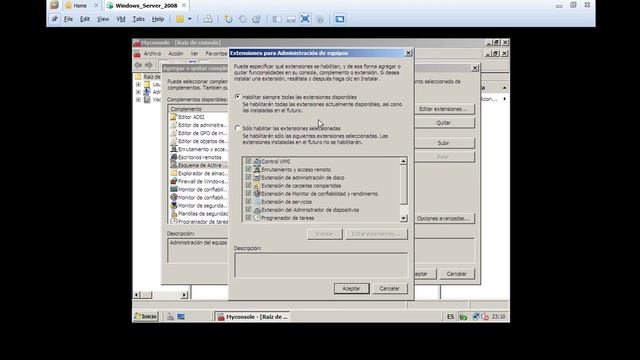Click the Descripción box in Extensiones dialog
640x360 pixels.
pos(321,264)
